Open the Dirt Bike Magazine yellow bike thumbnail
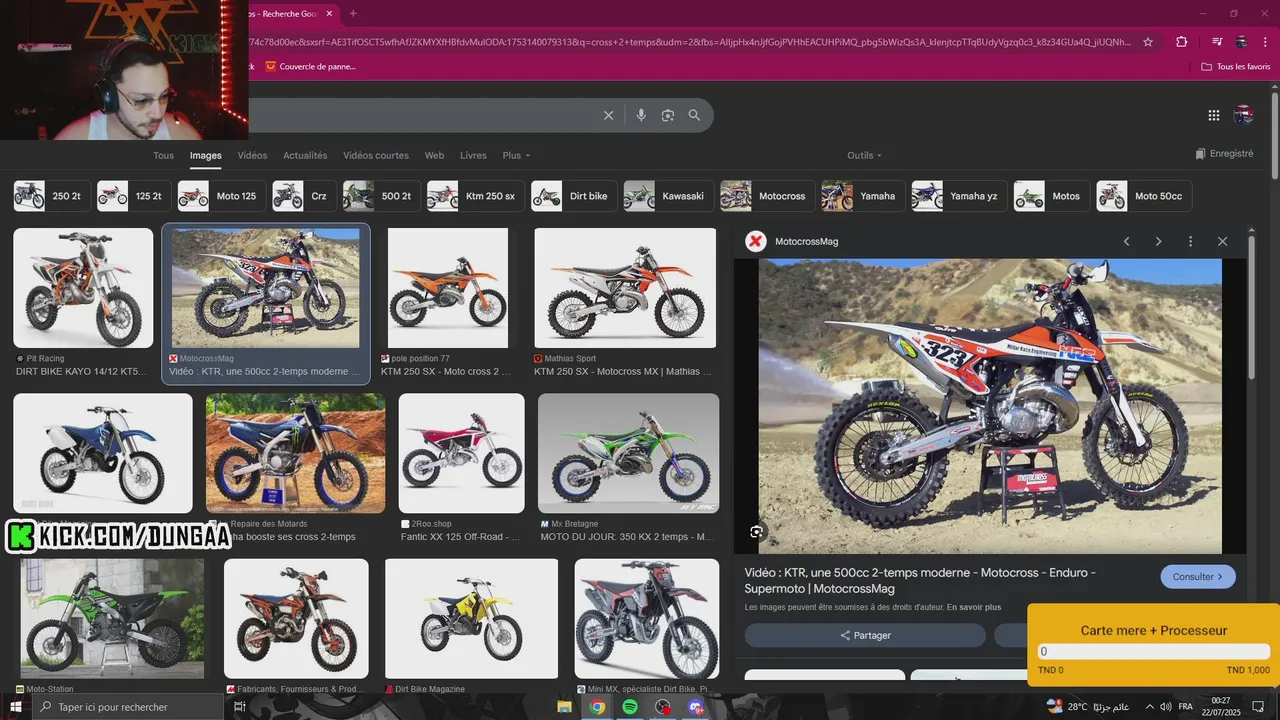 tap(471, 618)
